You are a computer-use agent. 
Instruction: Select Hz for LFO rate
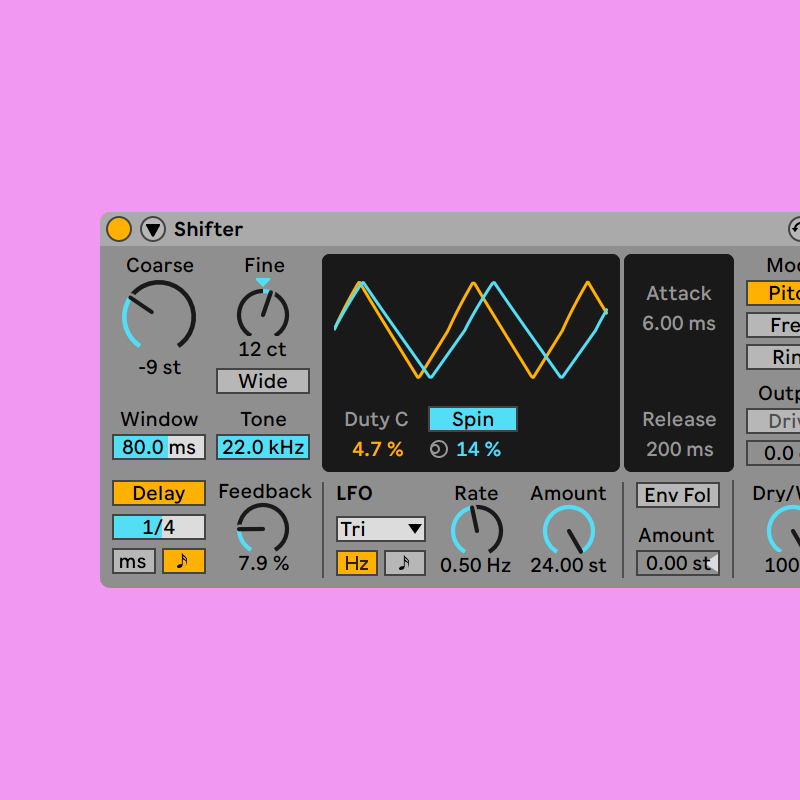(x=356, y=563)
